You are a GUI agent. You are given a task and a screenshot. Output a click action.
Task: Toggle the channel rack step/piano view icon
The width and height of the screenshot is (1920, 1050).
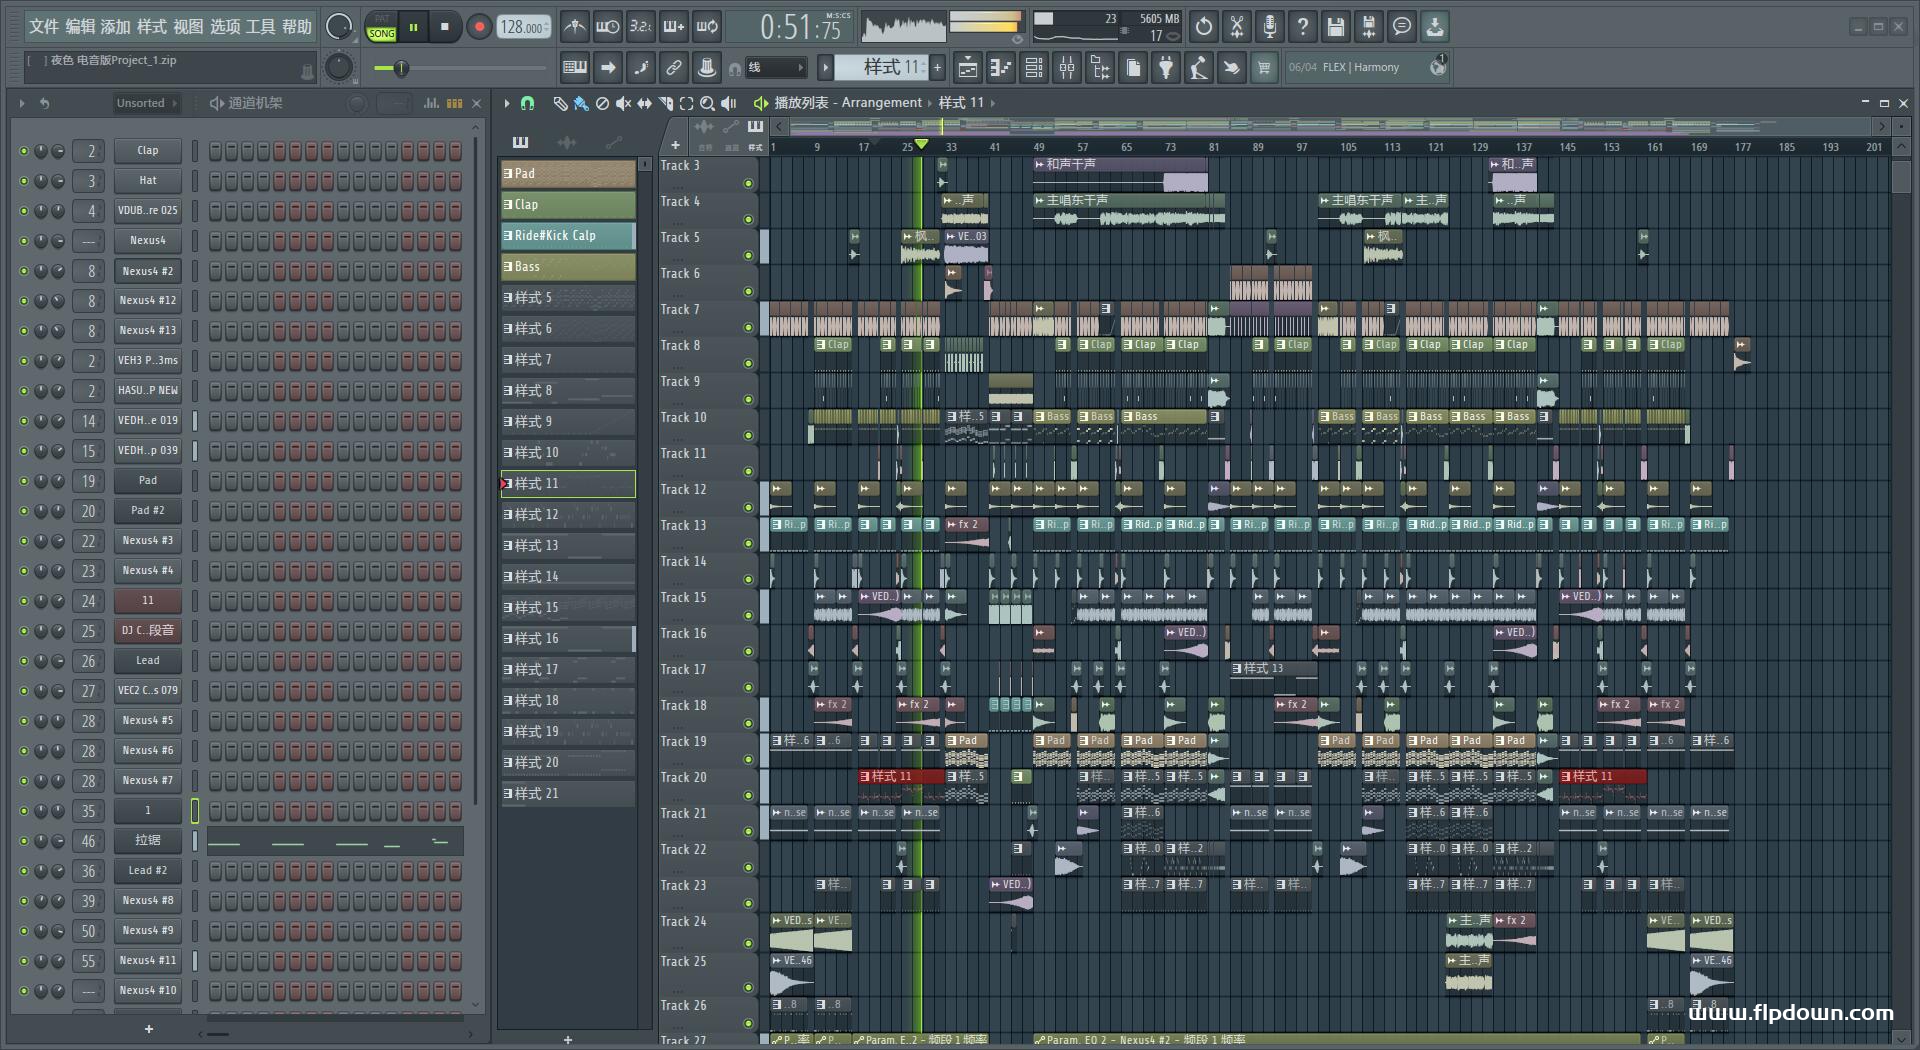454,103
